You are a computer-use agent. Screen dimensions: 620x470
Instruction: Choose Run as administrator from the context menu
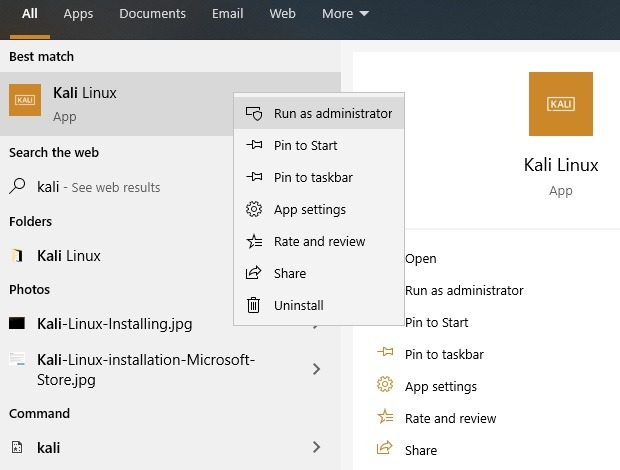(x=319, y=113)
